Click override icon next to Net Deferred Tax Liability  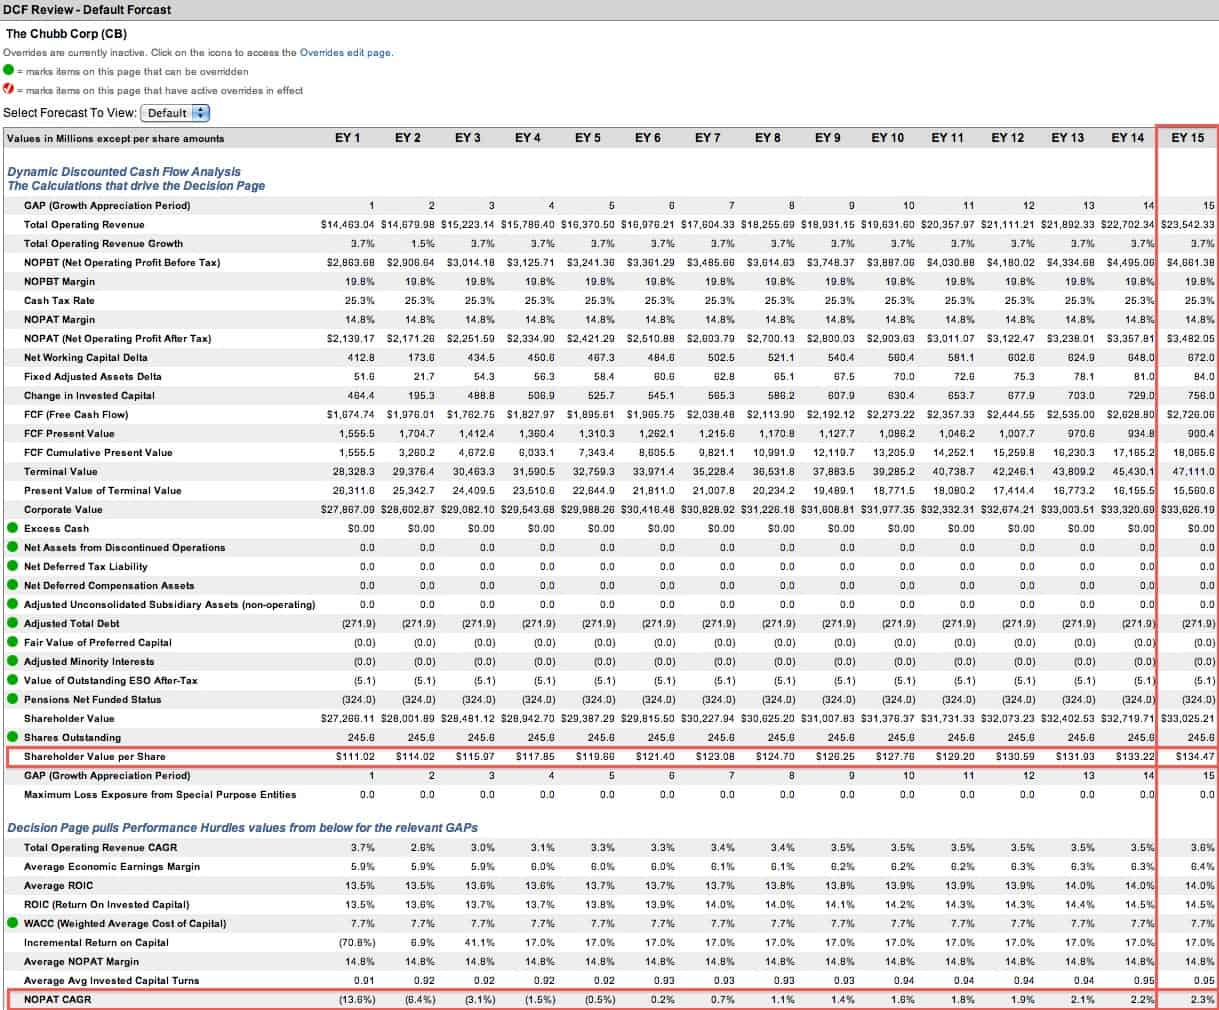[x=12, y=566]
